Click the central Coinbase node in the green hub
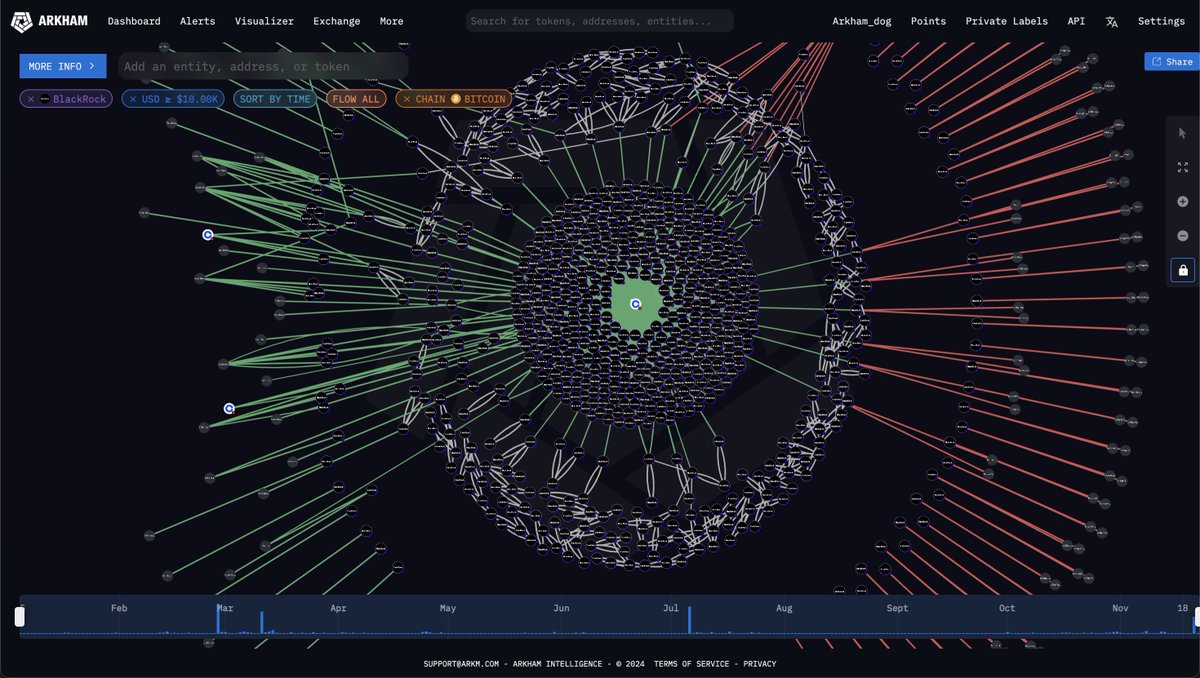 [636, 303]
